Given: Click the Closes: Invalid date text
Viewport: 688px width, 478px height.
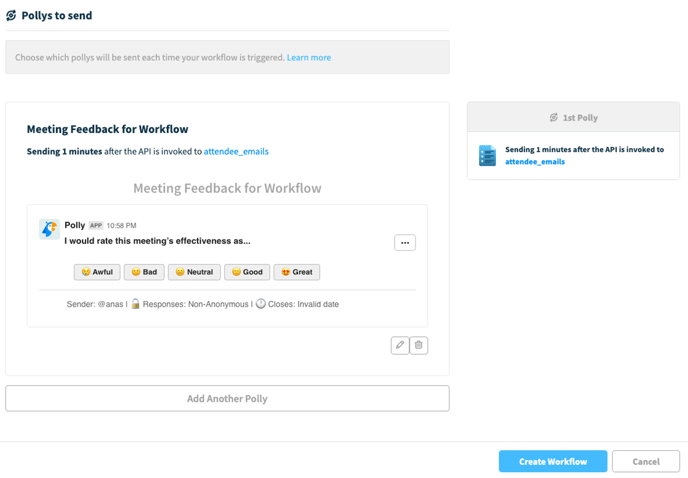Looking at the screenshot, I should (304, 304).
